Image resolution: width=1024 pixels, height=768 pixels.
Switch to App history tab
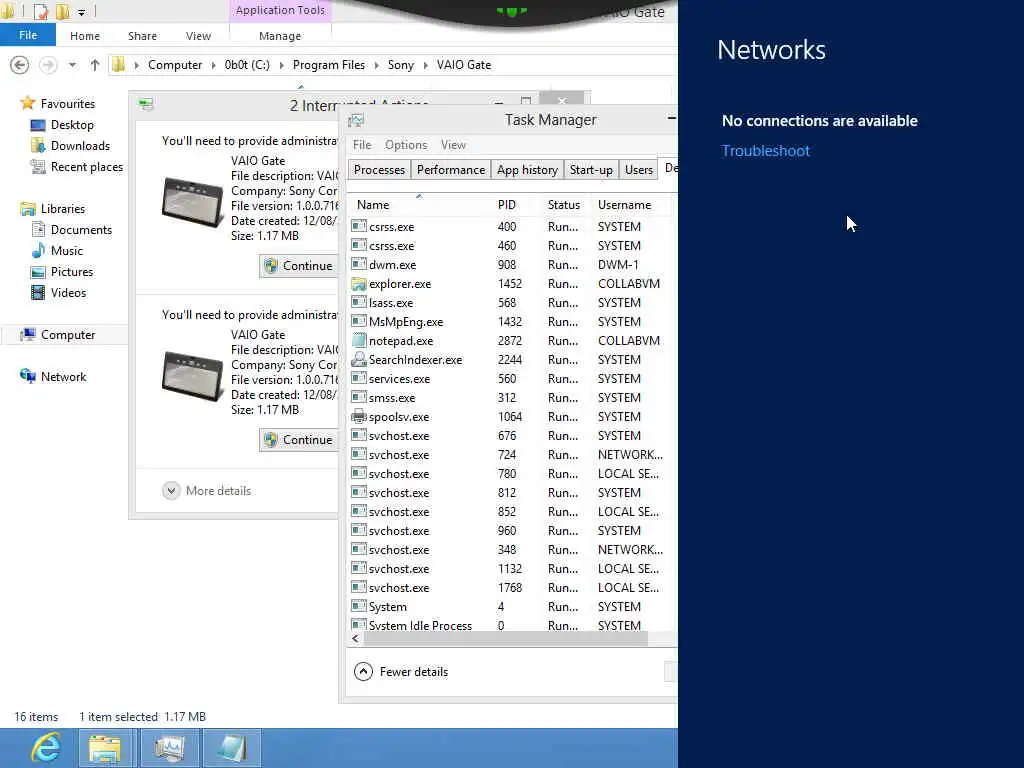tap(527, 170)
